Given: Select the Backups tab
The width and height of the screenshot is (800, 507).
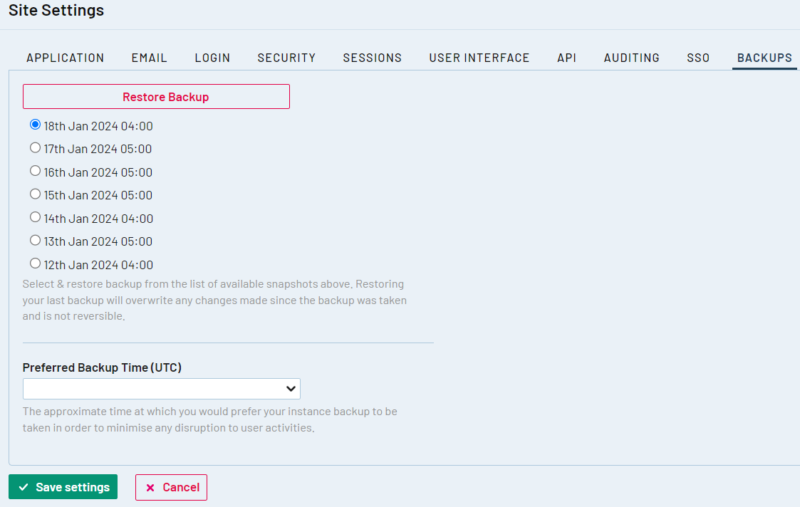Looking at the screenshot, I should [764, 58].
